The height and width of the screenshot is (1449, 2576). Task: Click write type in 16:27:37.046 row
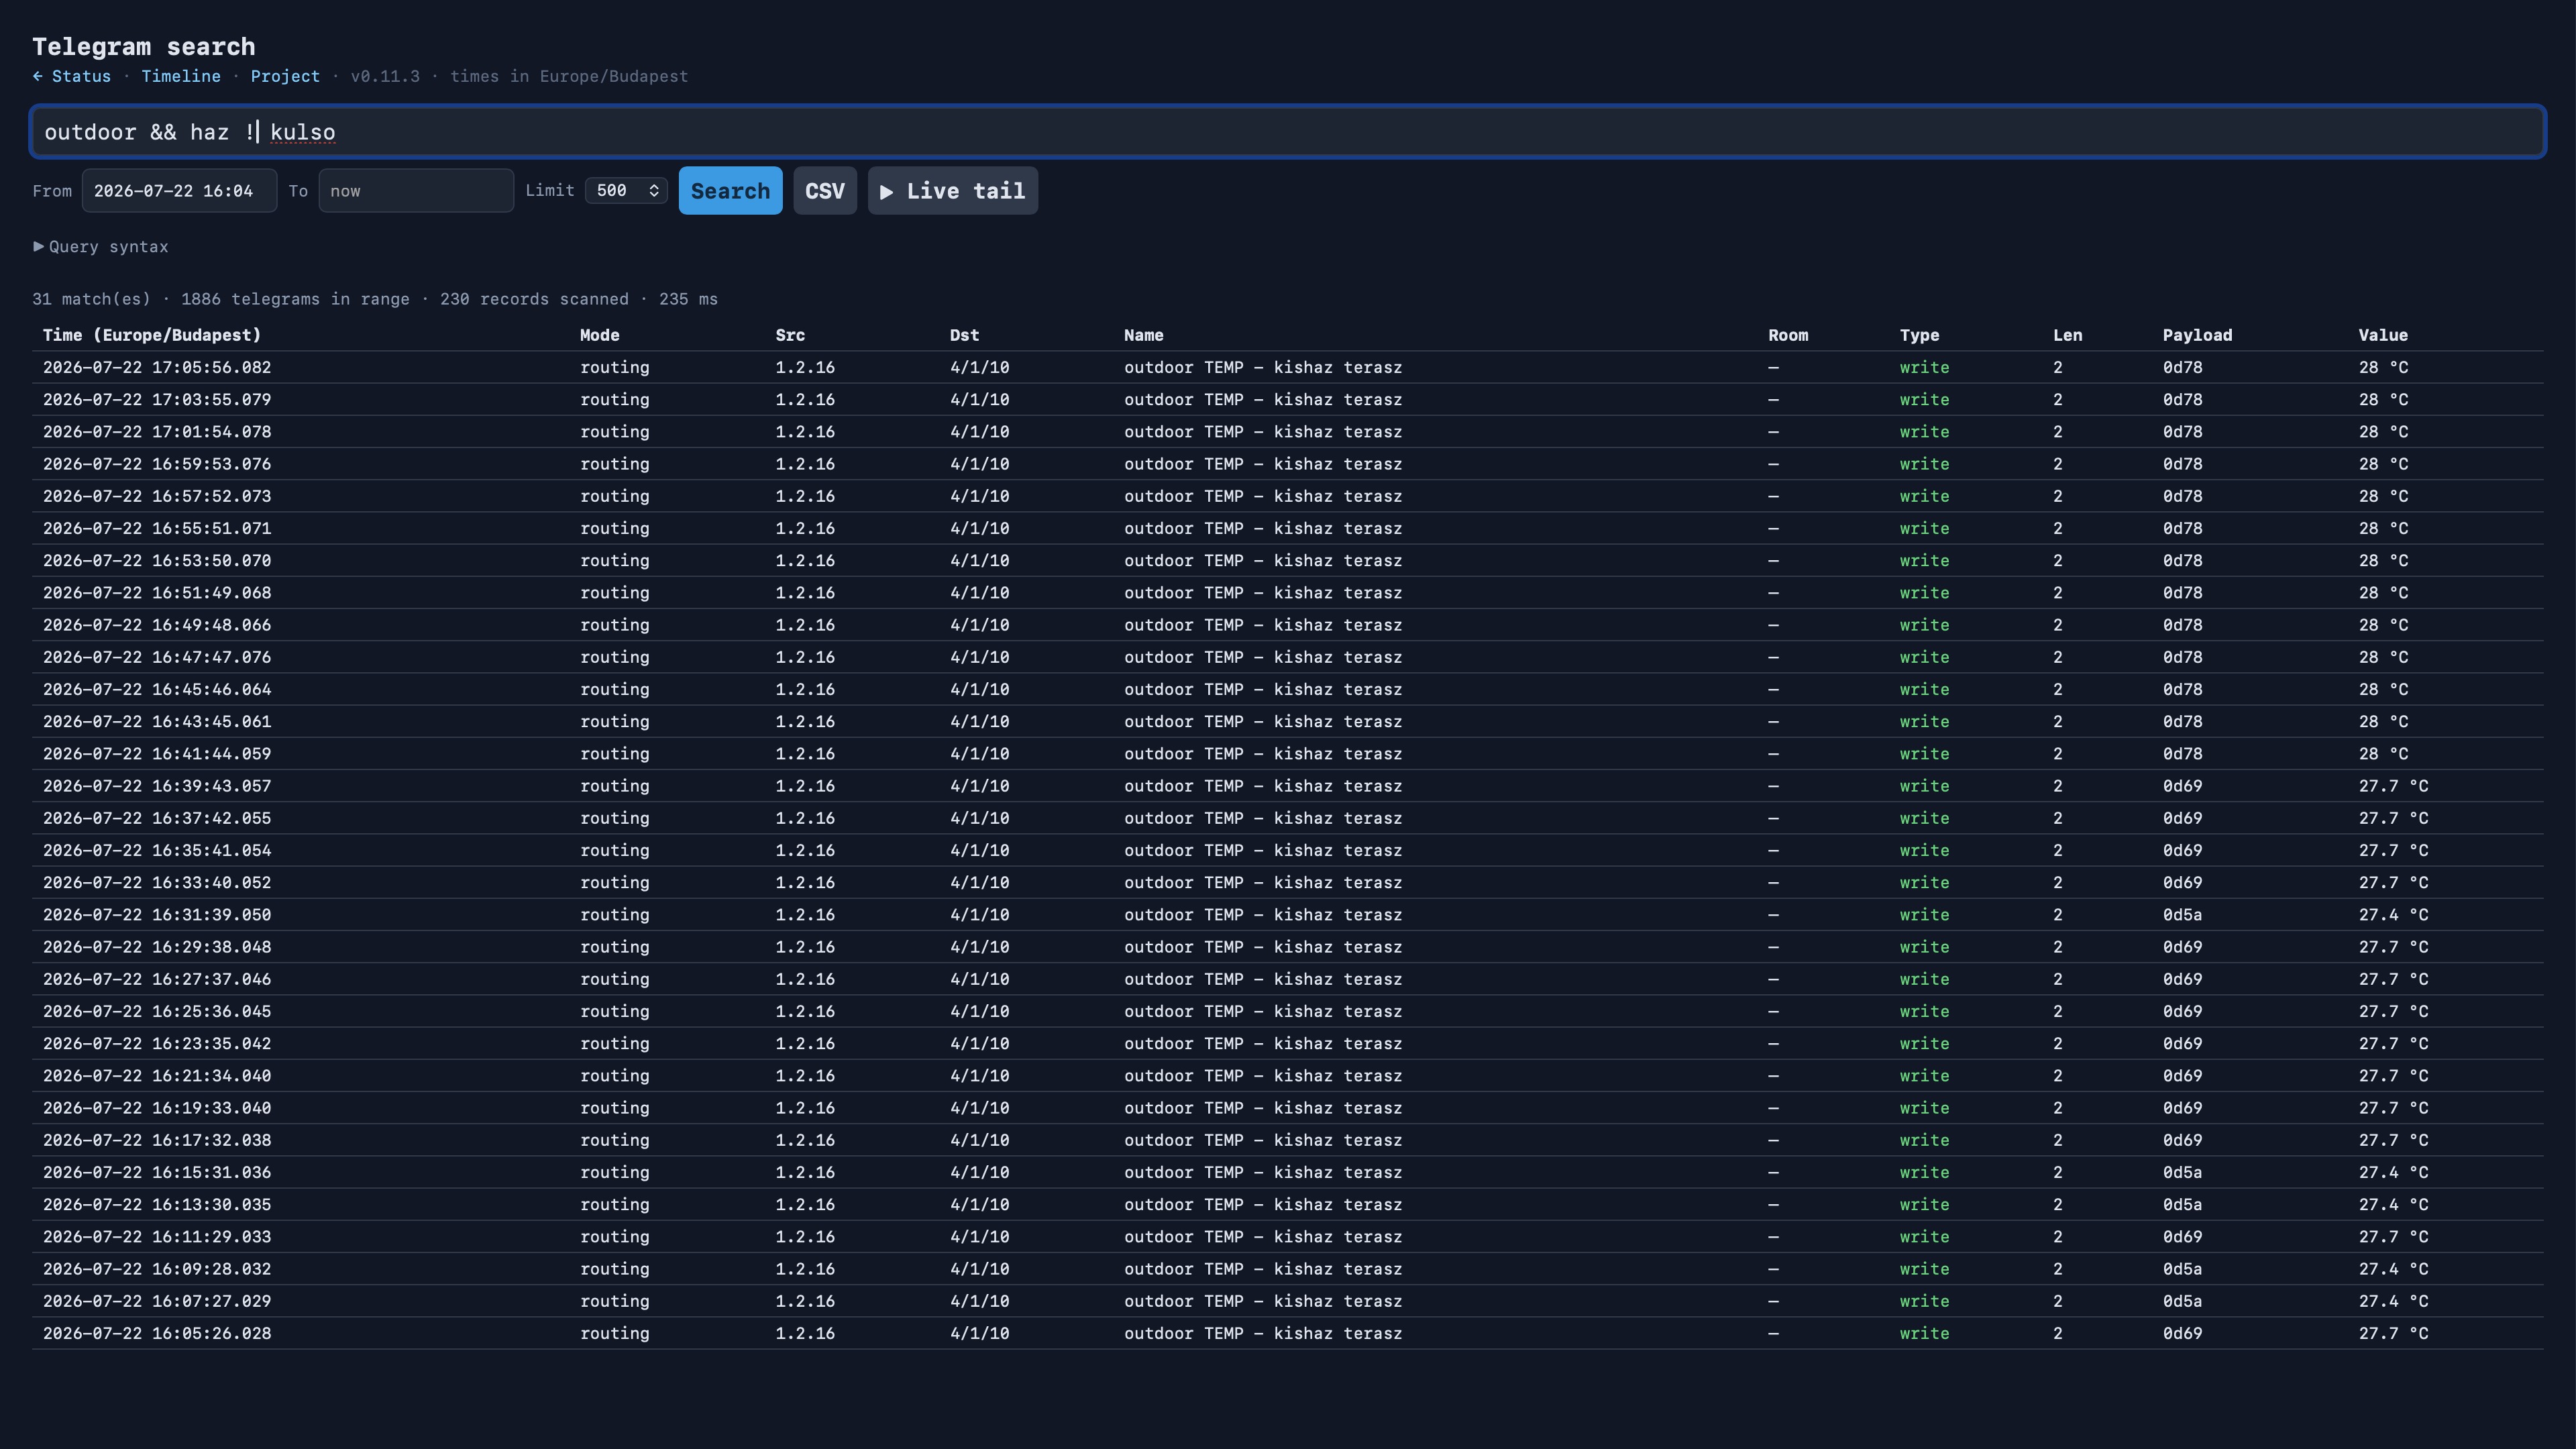coord(1924,979)
